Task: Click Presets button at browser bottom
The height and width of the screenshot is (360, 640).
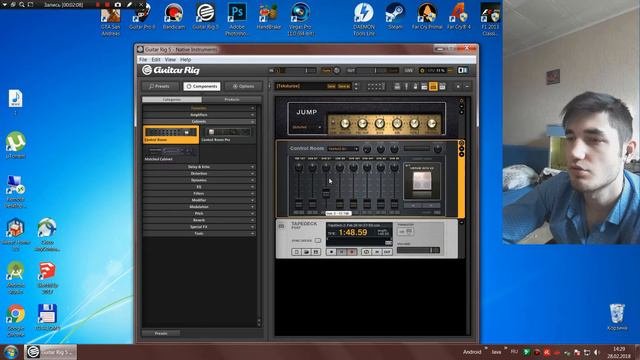Action: [x=161, y=333]
